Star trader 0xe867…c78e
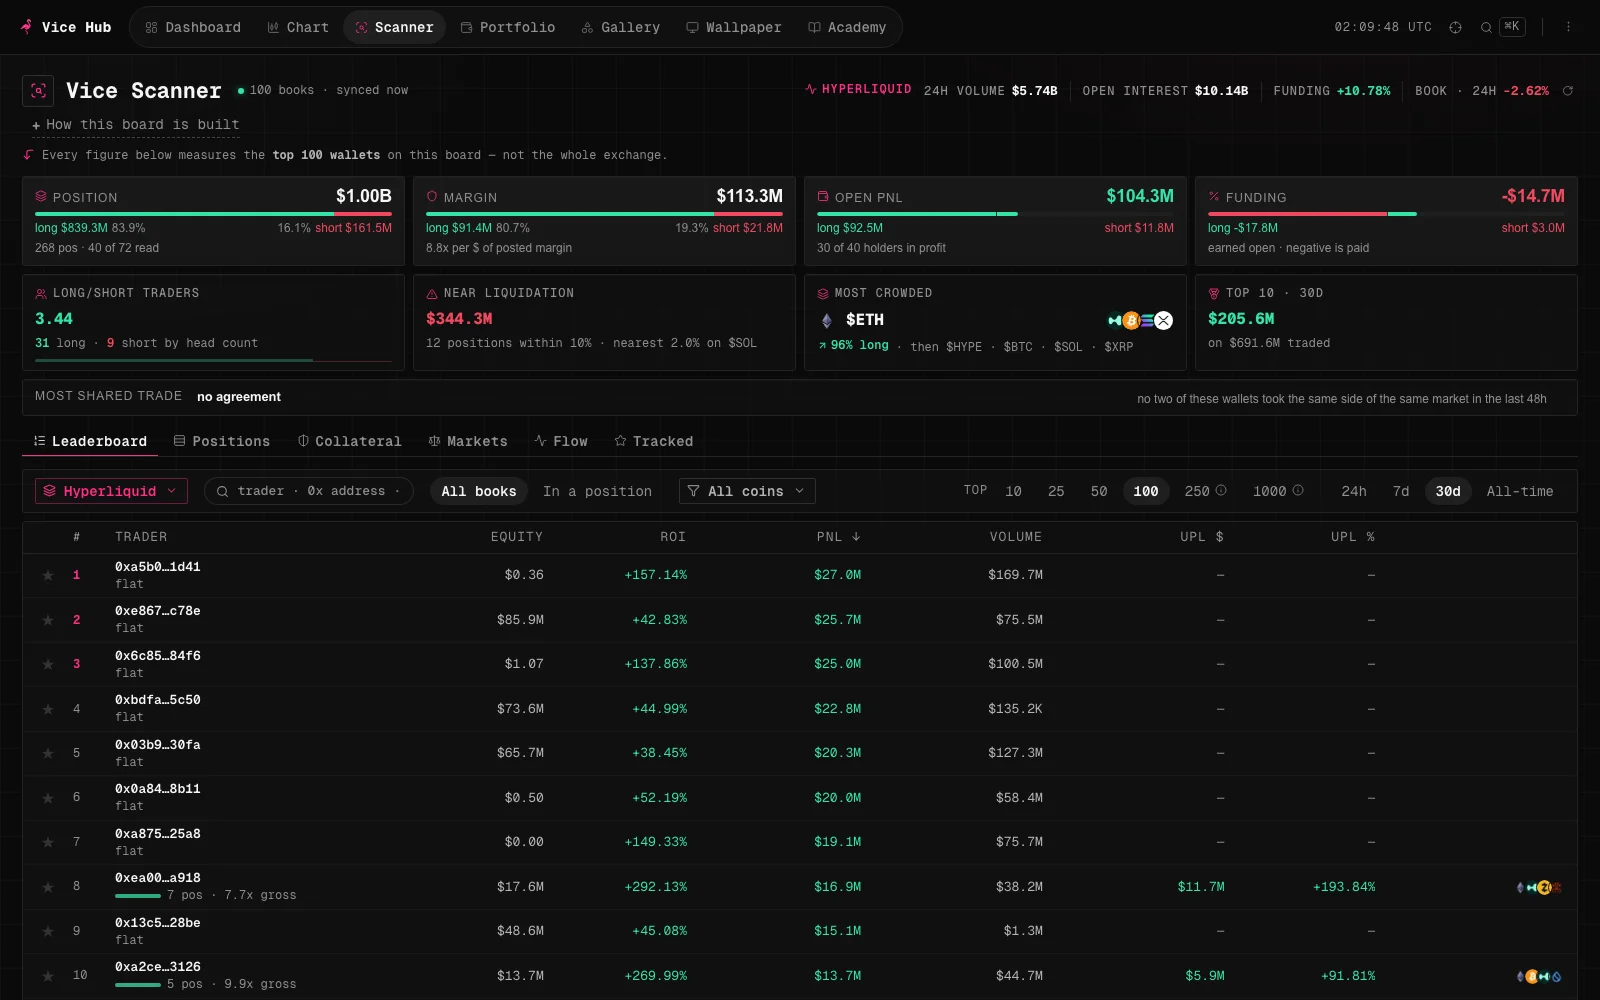 pos(48,620)
